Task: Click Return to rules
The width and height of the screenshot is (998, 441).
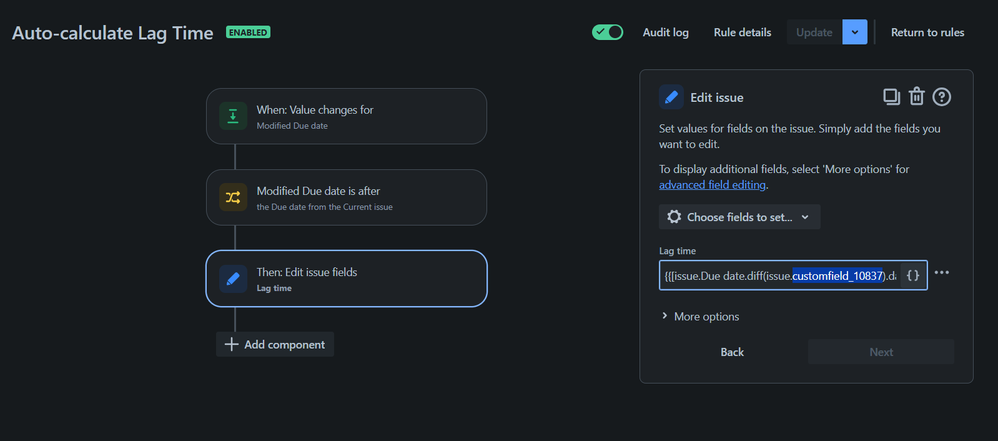Action: click(x=927, y=32)
